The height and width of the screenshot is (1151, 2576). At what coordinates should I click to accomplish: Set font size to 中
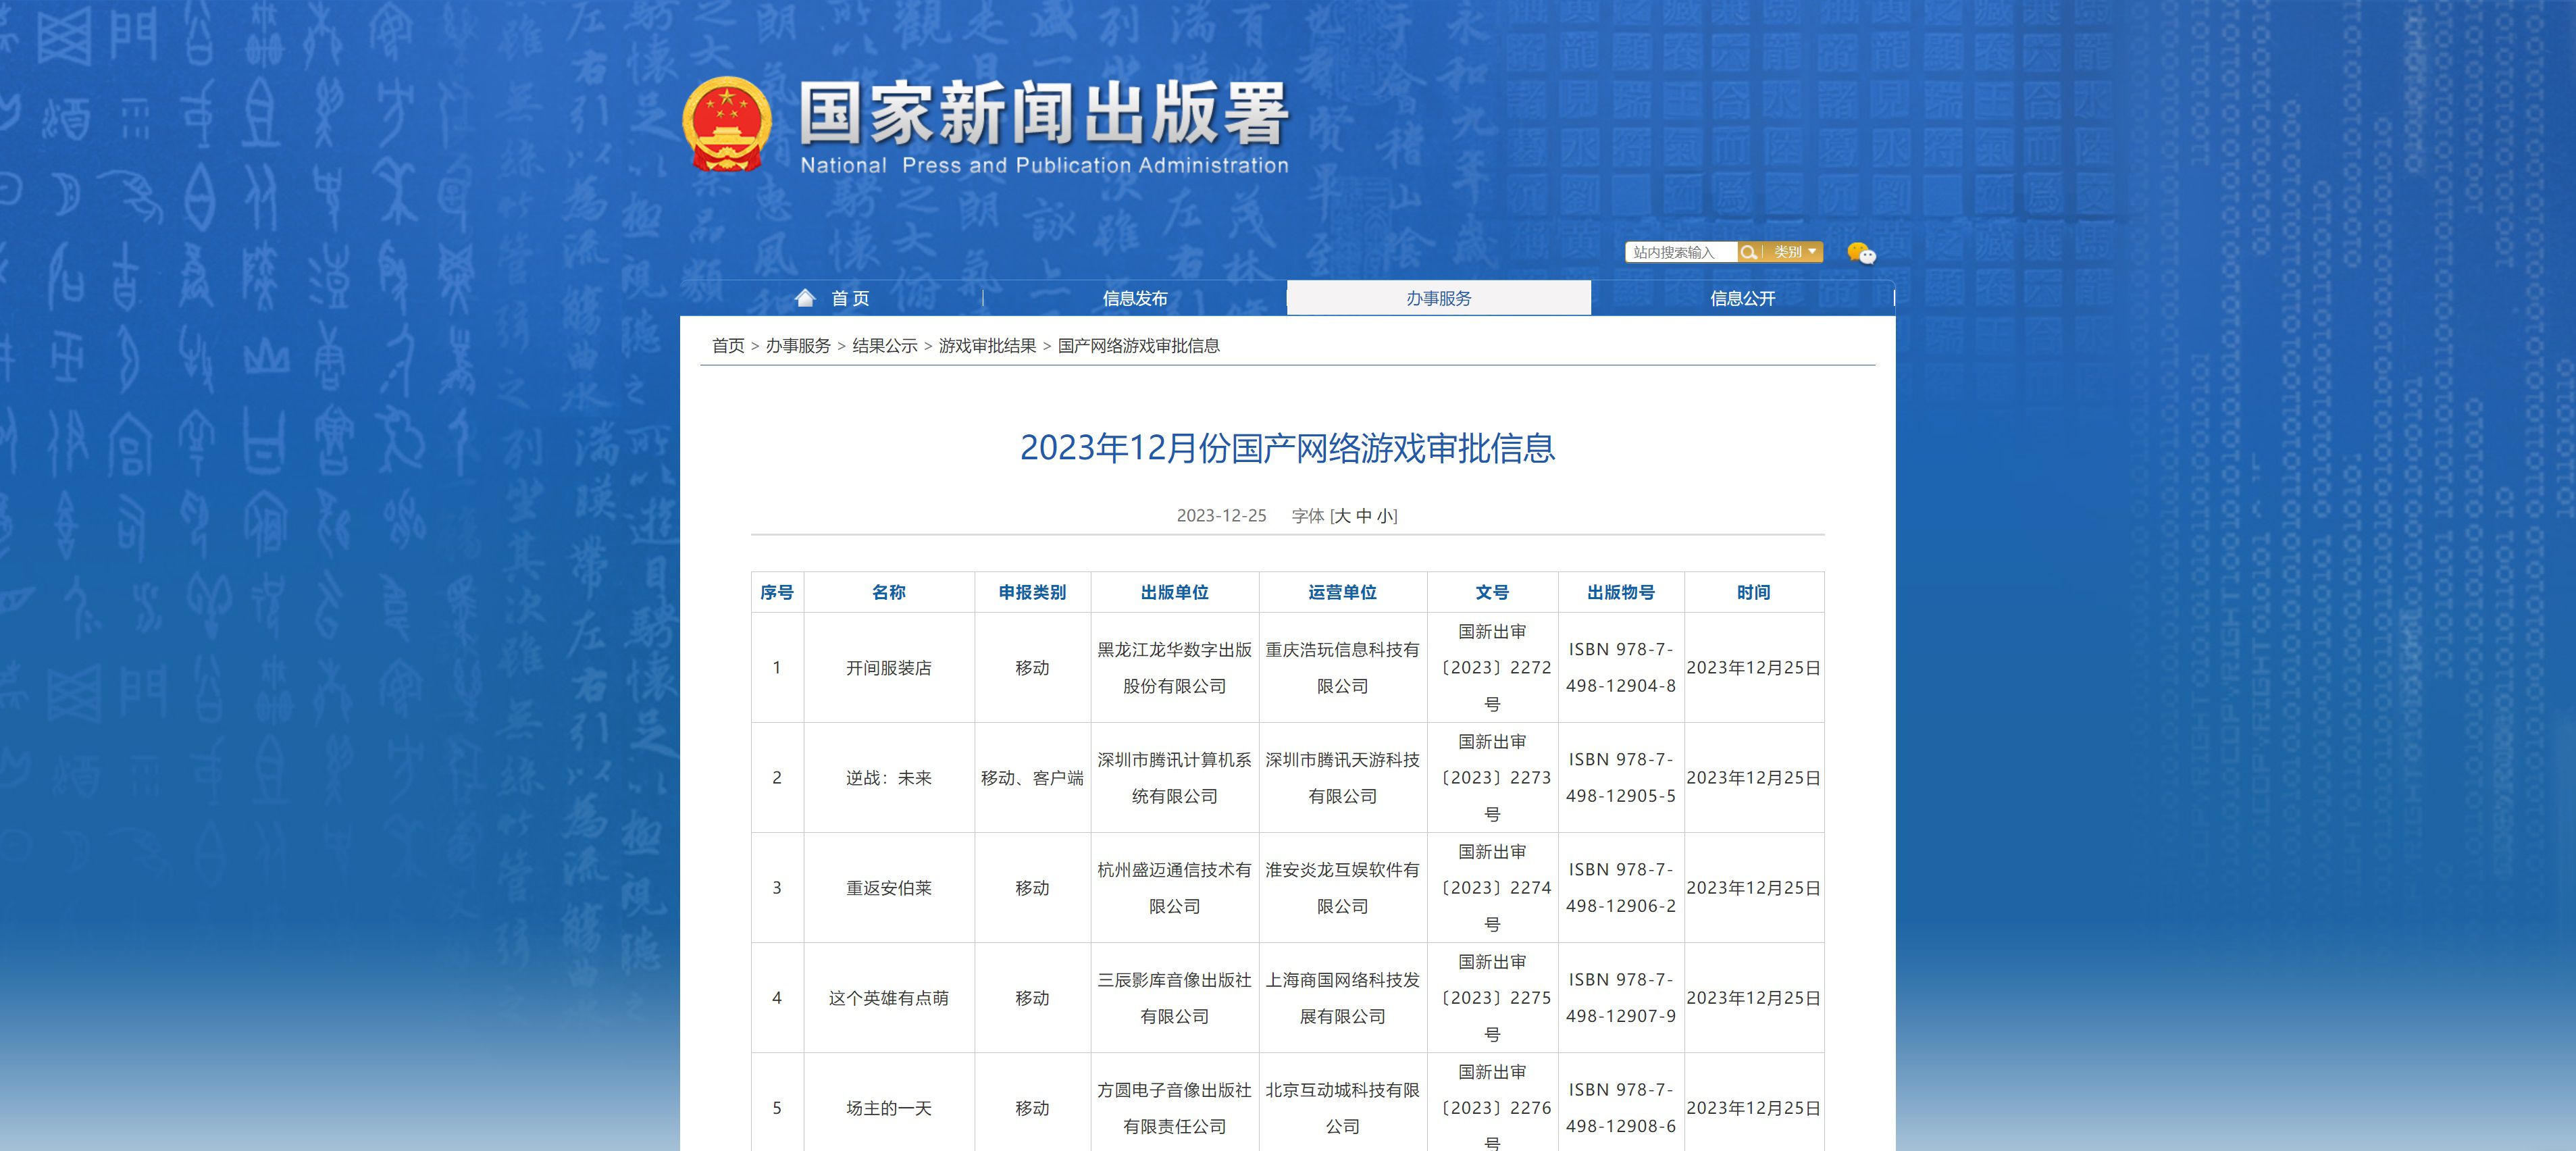coord(1364,516)
